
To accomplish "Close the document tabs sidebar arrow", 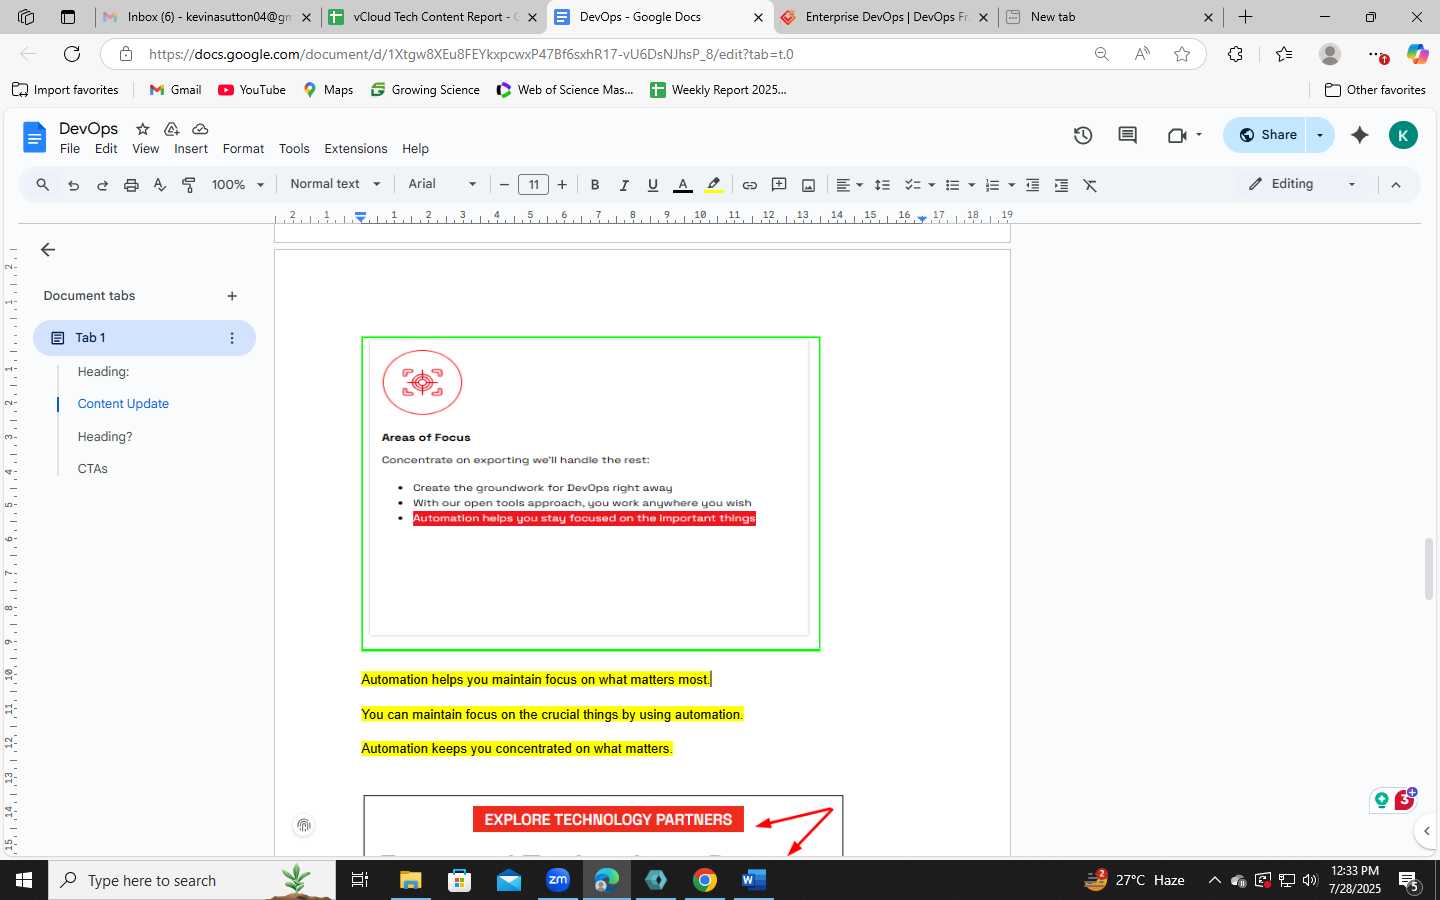I will [x=48, y=250].
